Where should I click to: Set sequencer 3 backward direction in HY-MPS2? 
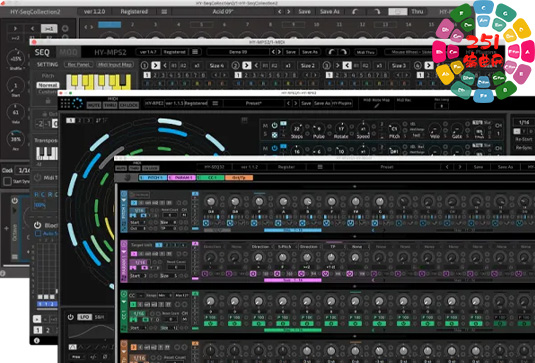[x=347, y=65]
